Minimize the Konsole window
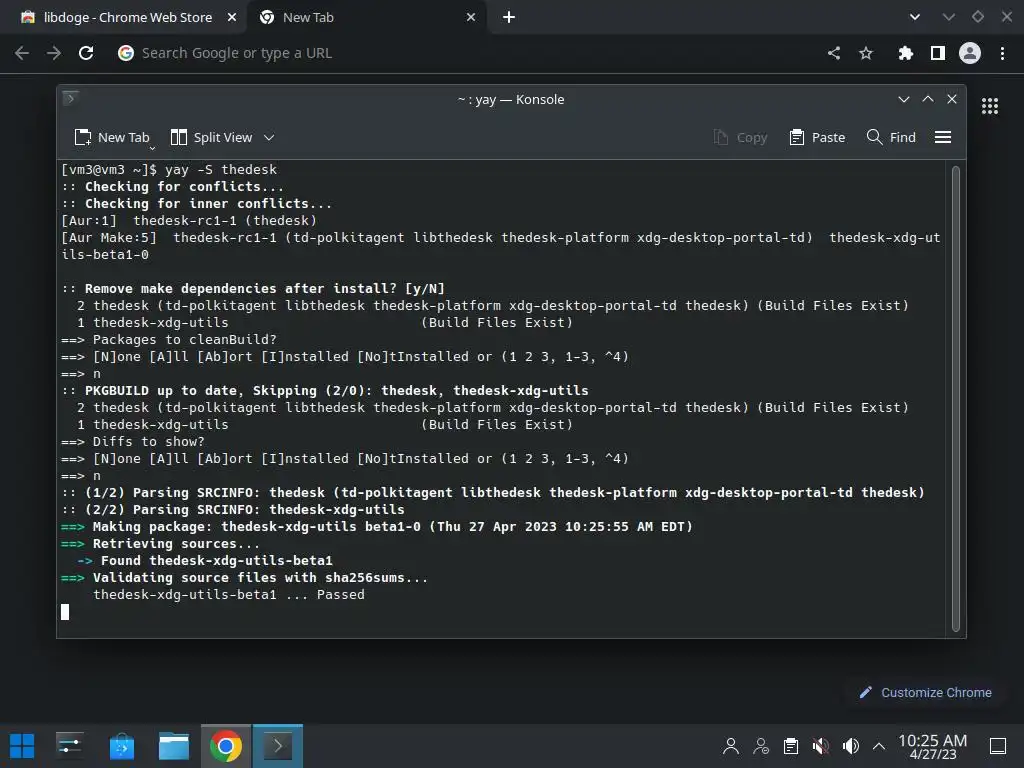Viewport: 1024px width, 768px height. pyautogui.click(x=904, y=99)
